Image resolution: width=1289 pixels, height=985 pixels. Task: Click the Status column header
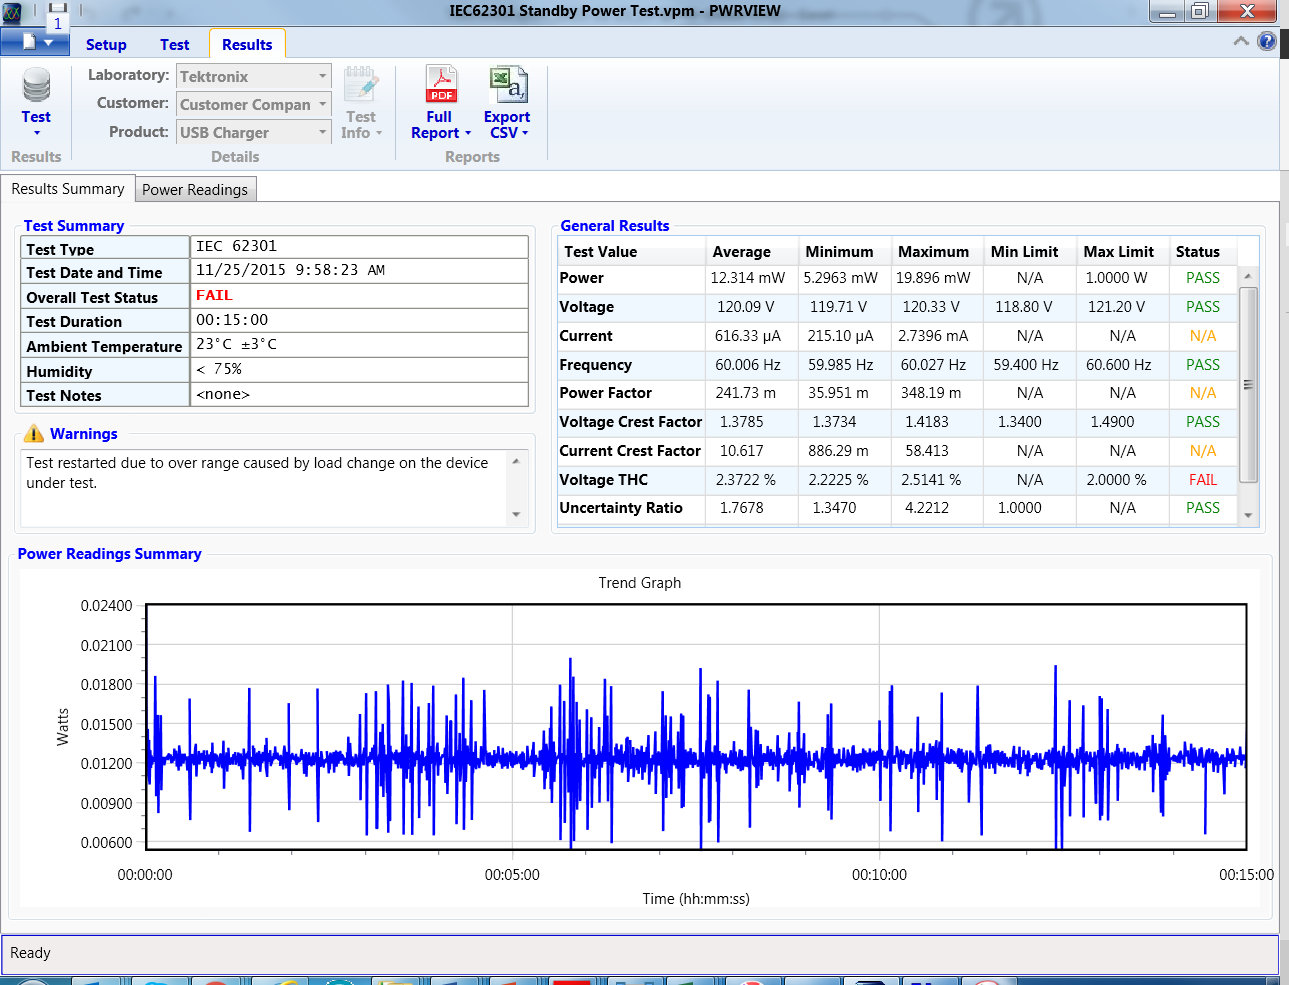(x=1197, y=252)
